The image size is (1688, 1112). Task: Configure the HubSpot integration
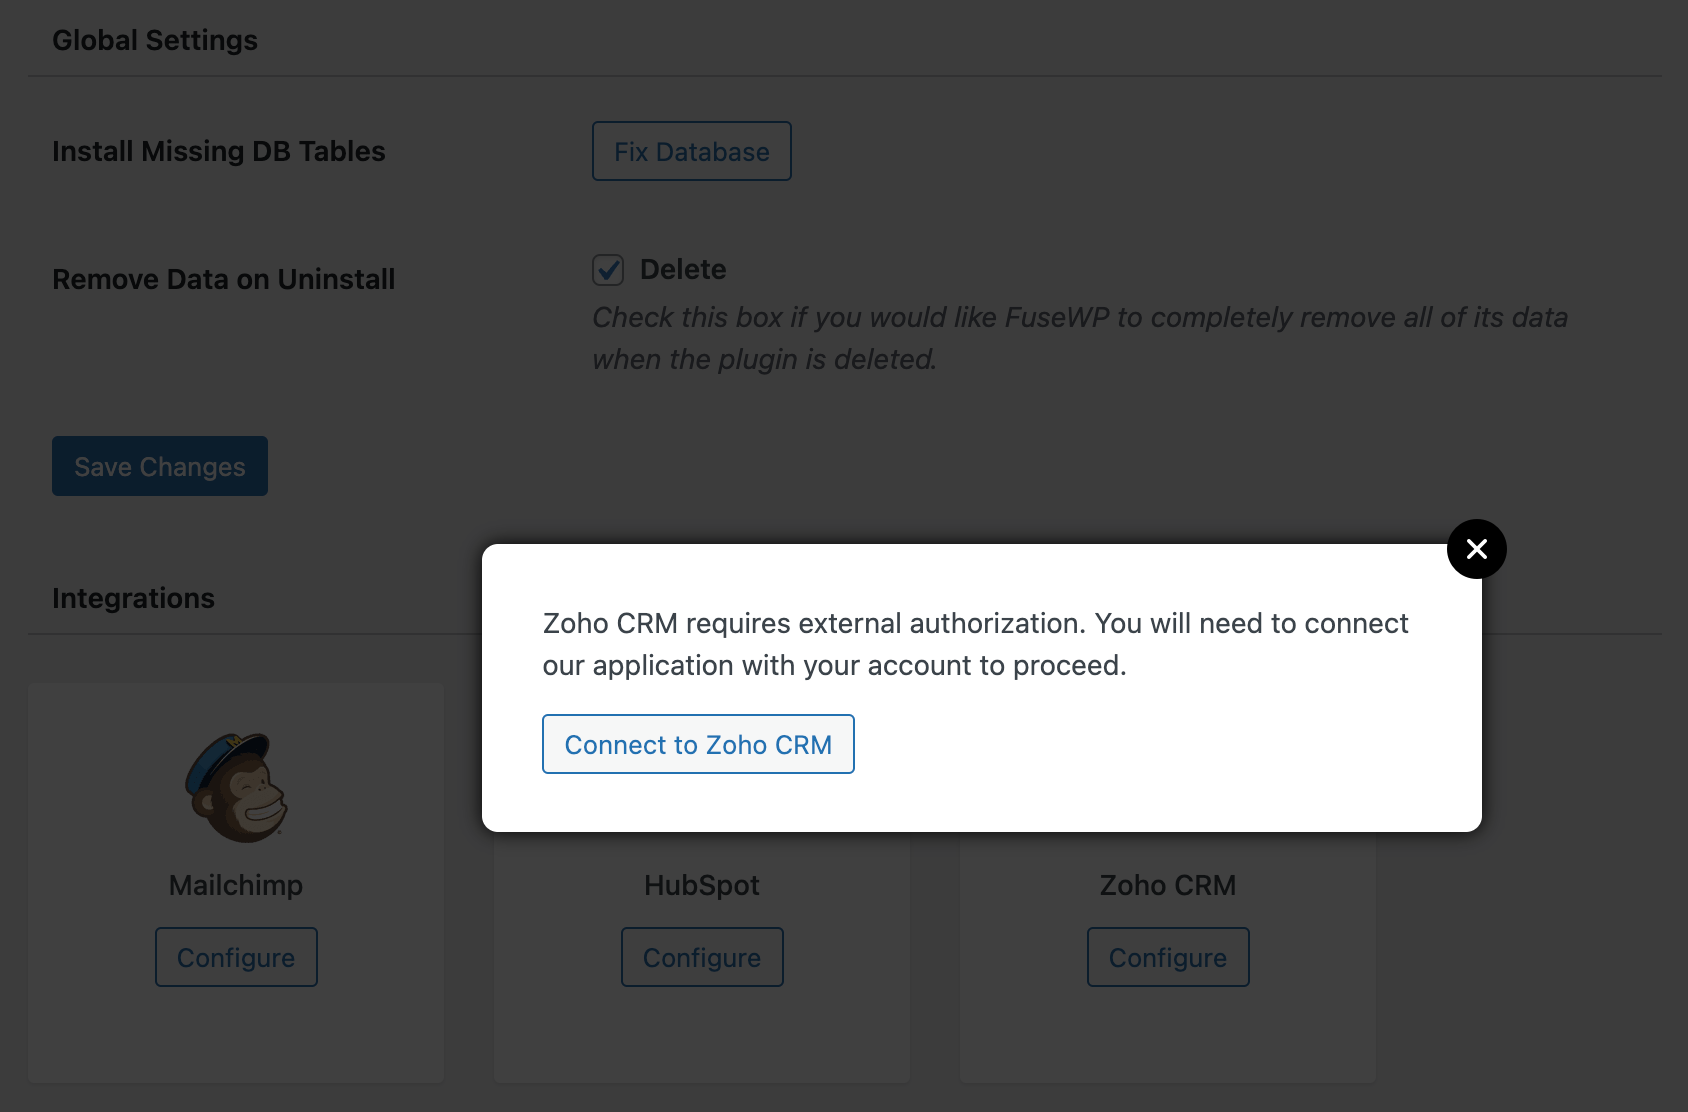click(701, 957)
